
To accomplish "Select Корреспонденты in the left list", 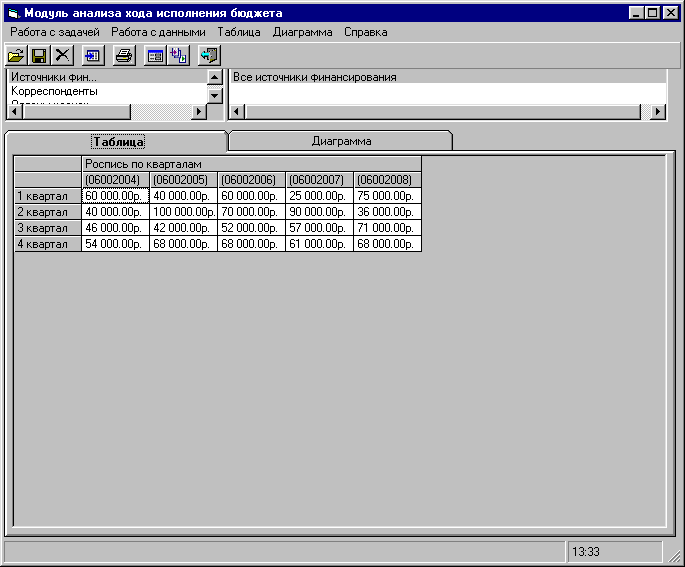I will coord(107,91).
